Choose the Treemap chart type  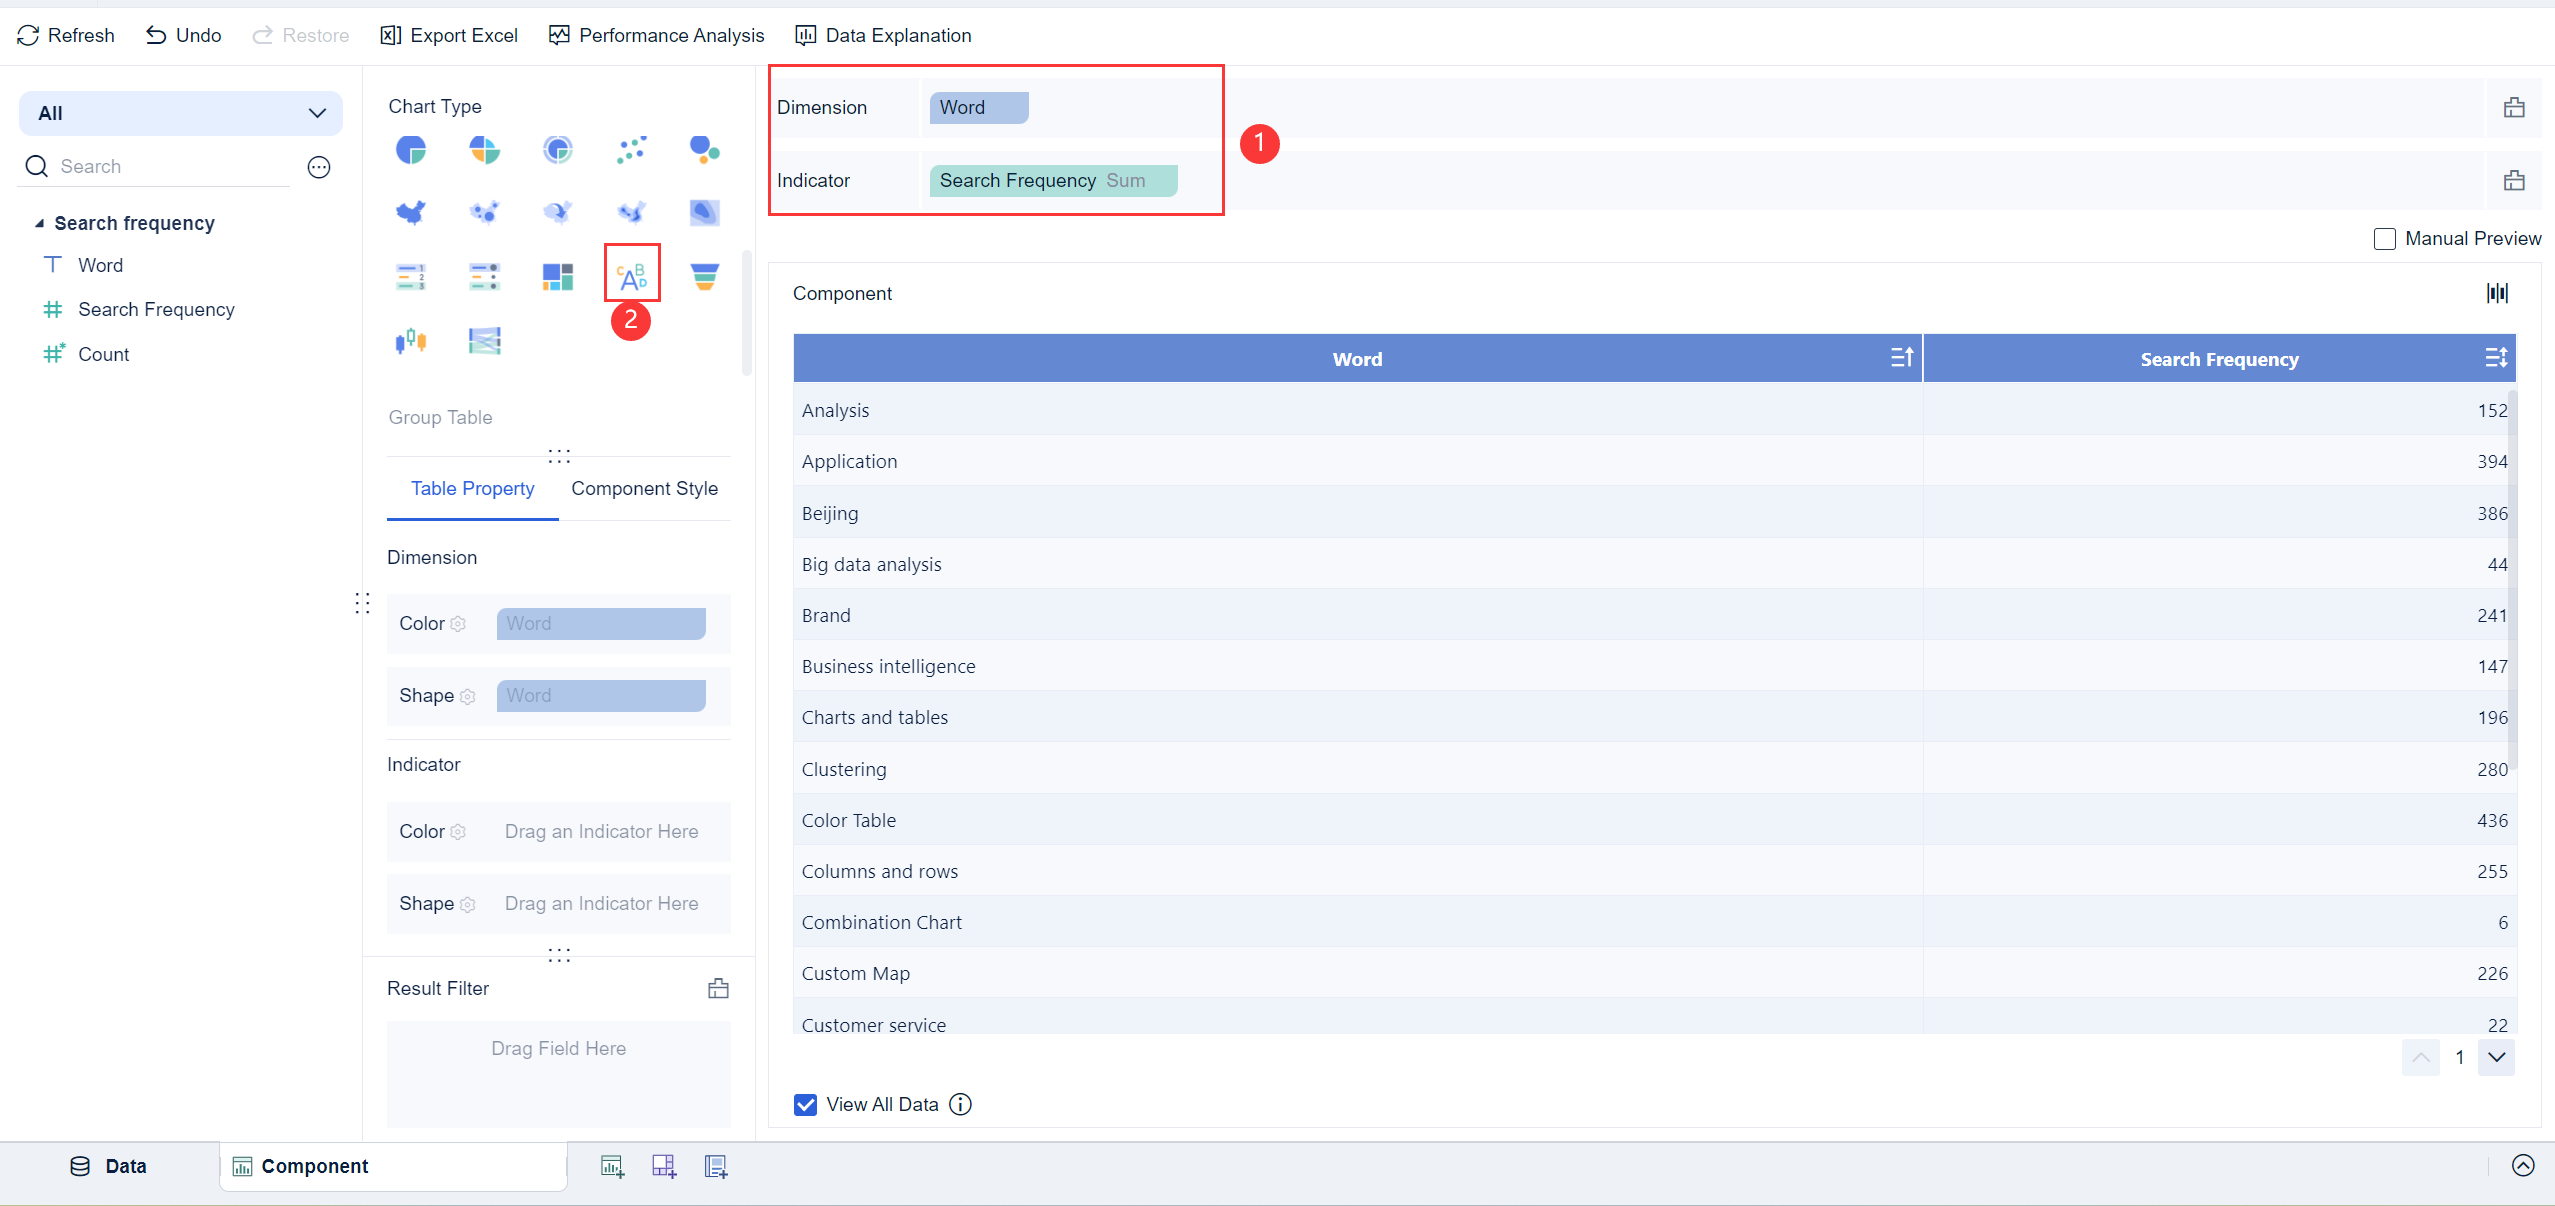coord(558,276)
